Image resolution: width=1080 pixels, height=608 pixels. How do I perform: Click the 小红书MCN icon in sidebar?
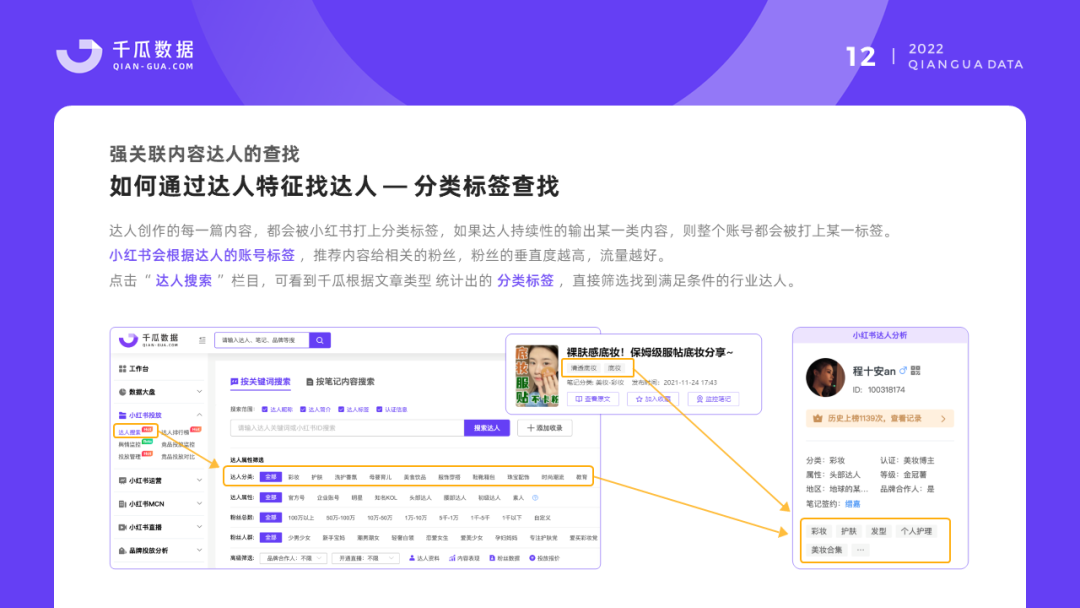click(x=123, y=504)
